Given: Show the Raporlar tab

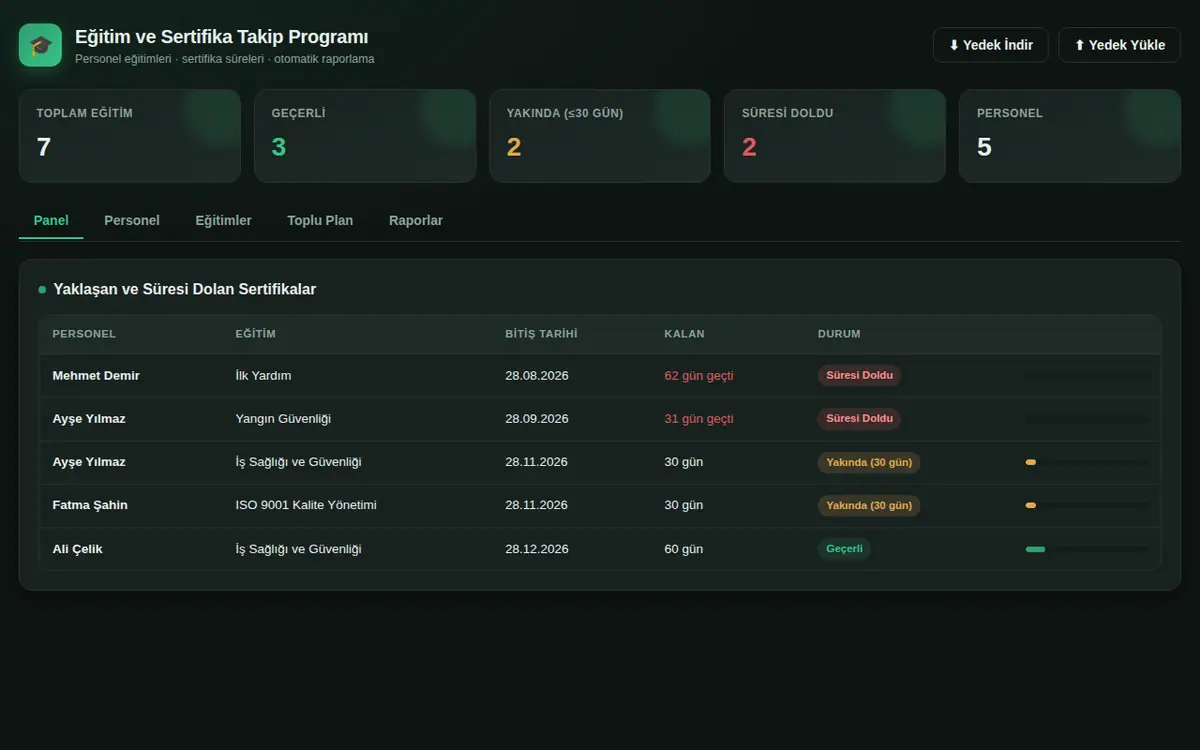Looking at the screenshot, I should click(416, 220).
